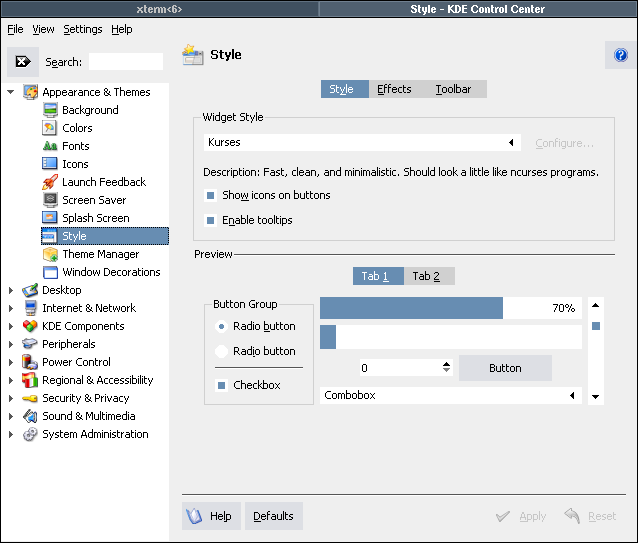Click the Peripherals icon

(30, 344)
